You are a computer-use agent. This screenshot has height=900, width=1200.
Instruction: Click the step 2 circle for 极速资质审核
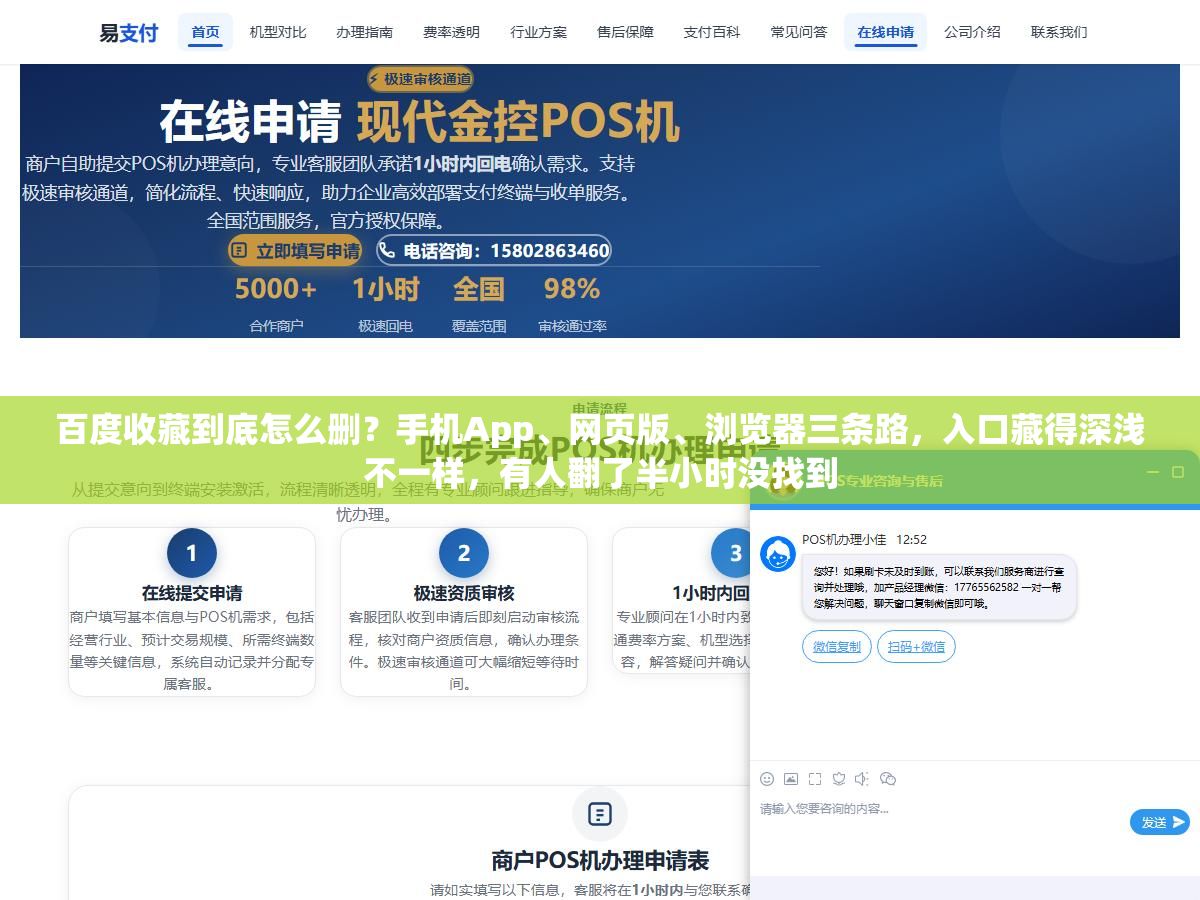click(x=464, y=553)
